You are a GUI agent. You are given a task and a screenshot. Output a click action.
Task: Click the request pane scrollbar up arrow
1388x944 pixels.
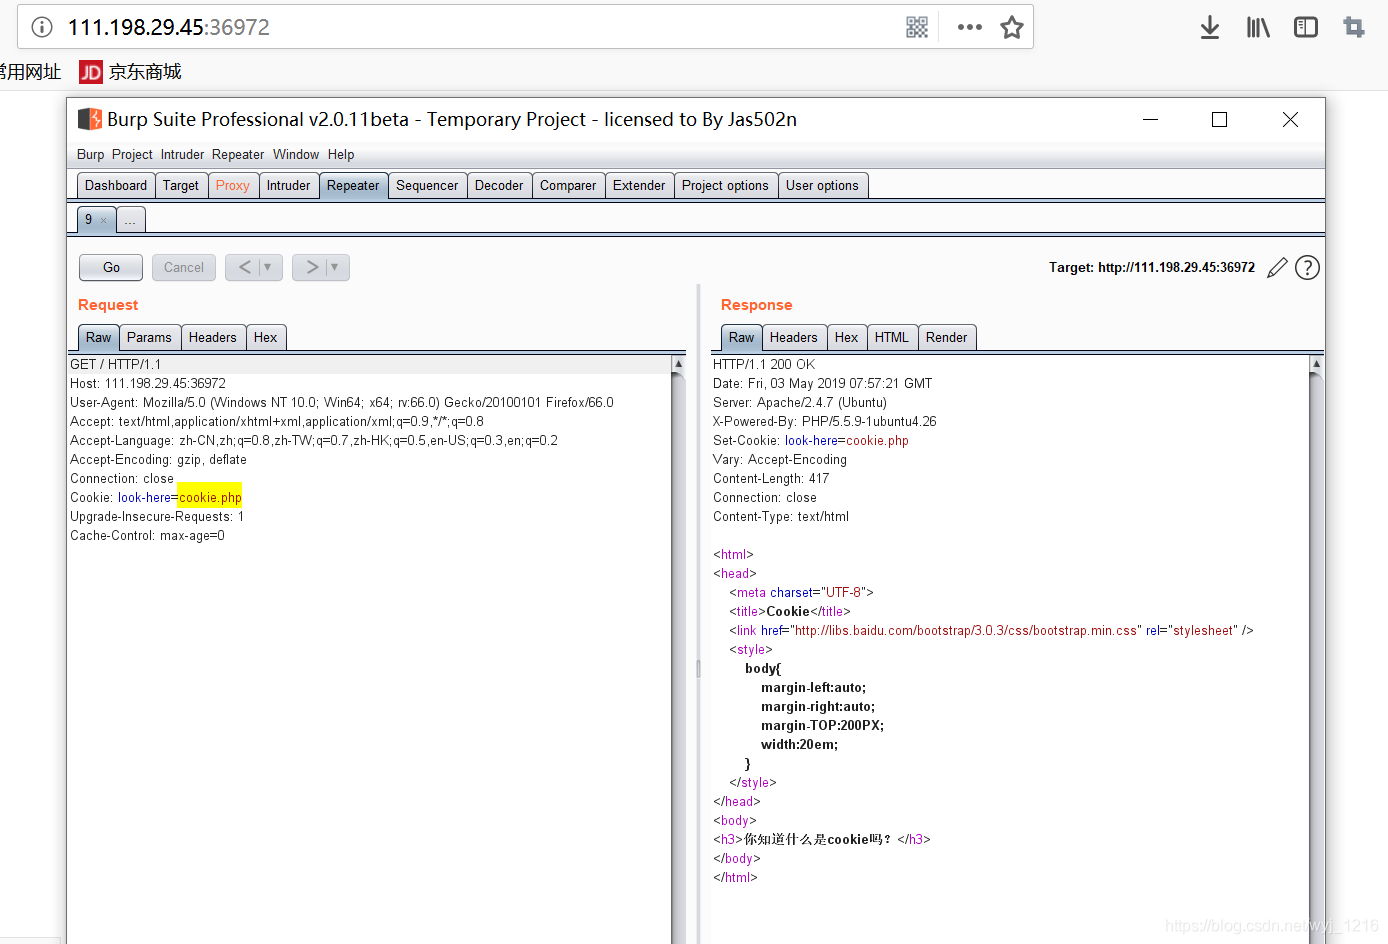pyautogui.click(x=678, y=364)
